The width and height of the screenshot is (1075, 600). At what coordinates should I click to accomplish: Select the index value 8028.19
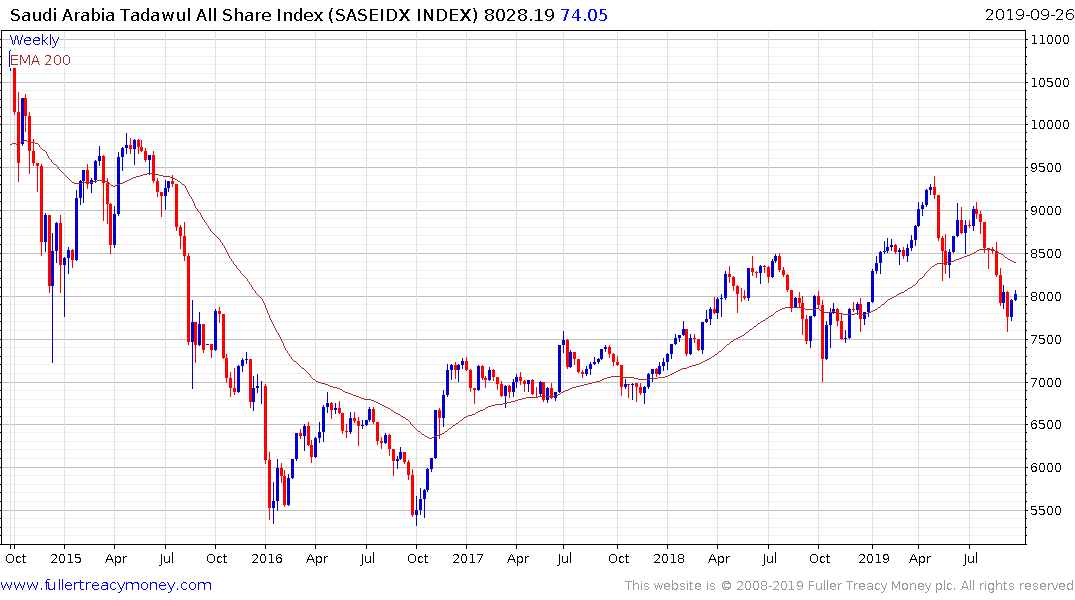tap(519, 15)
